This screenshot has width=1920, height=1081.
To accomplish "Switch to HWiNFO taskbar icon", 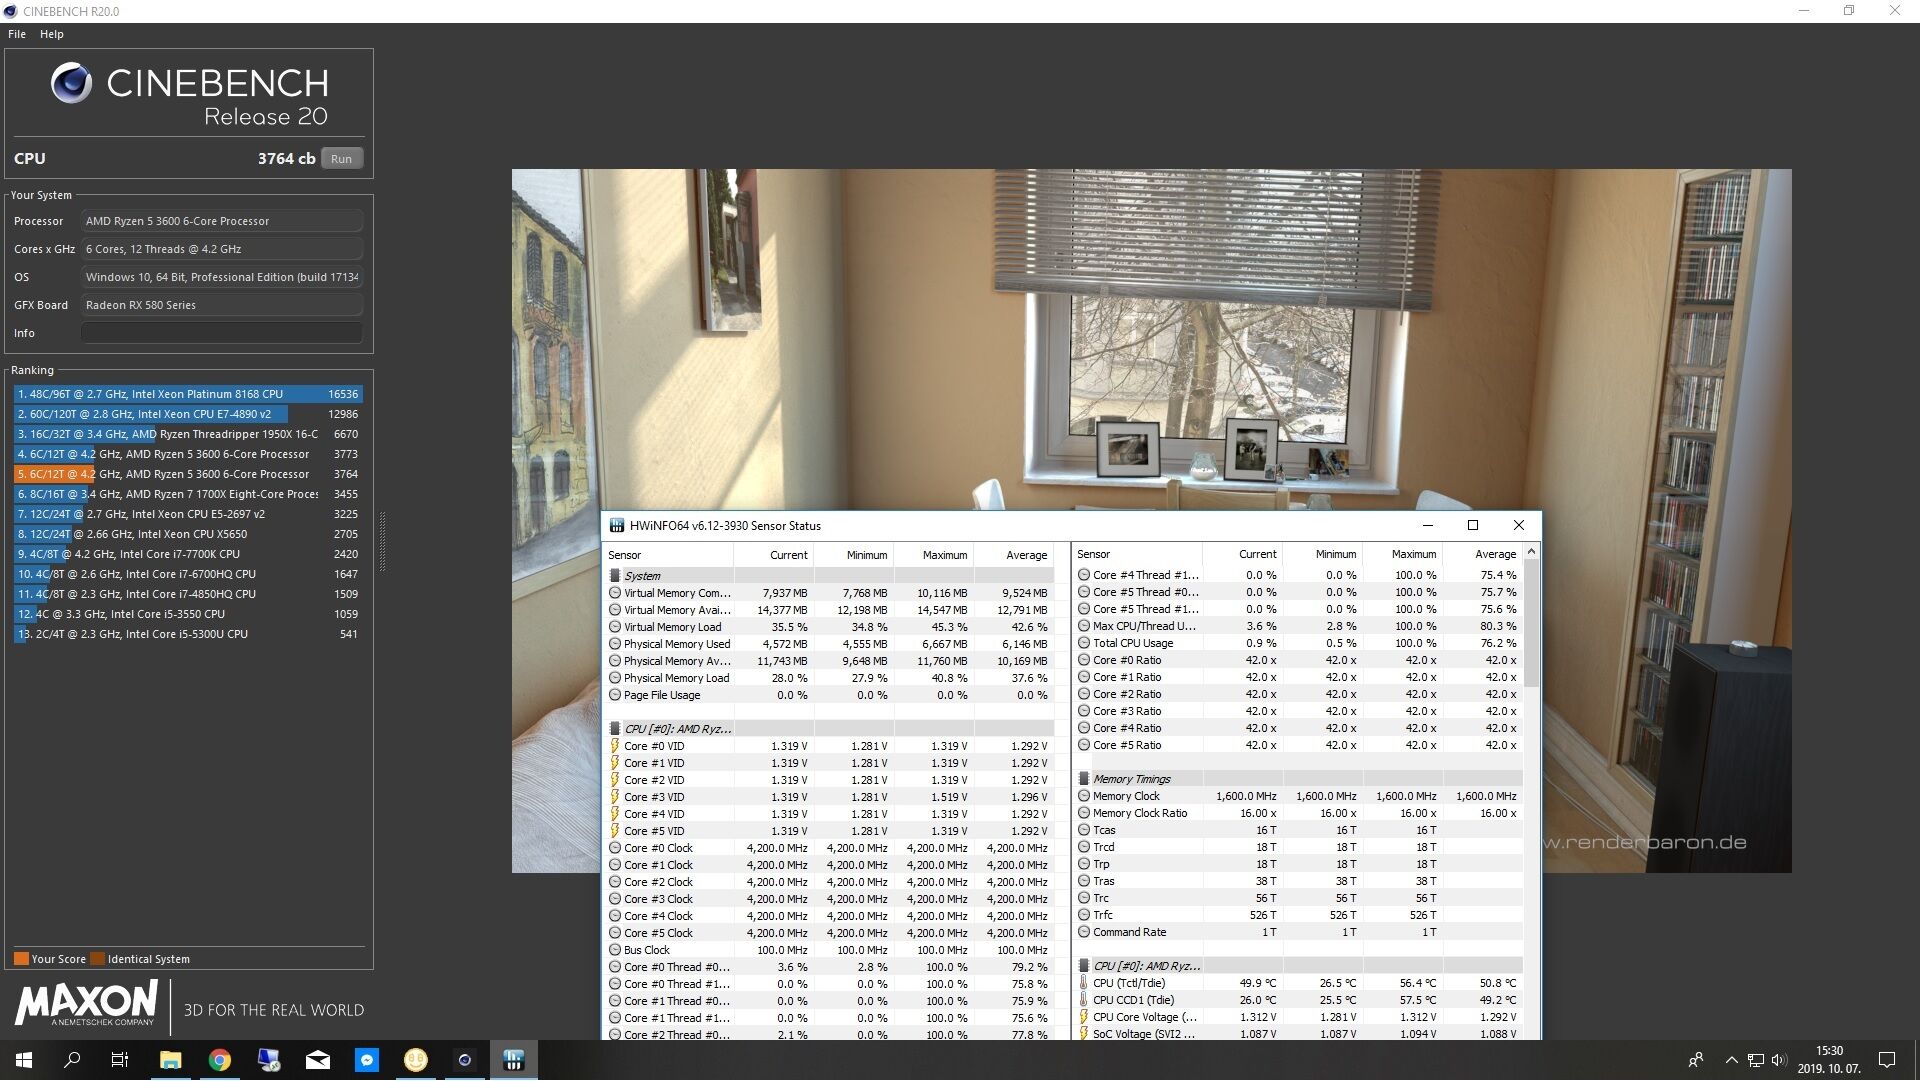I will click(x=513, y=1060).
